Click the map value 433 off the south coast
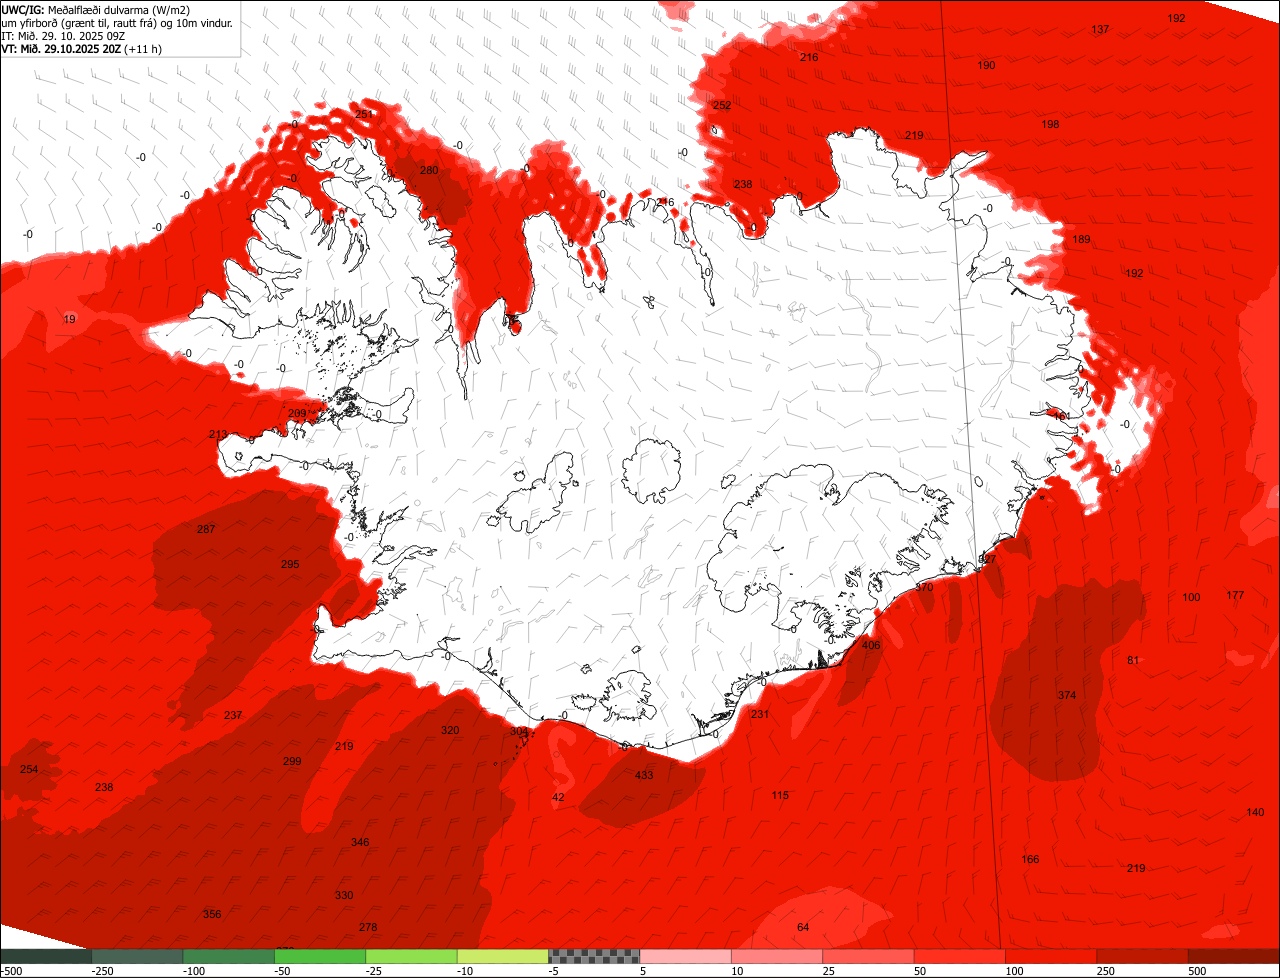The image size is (1280, 978). point(644,775)
